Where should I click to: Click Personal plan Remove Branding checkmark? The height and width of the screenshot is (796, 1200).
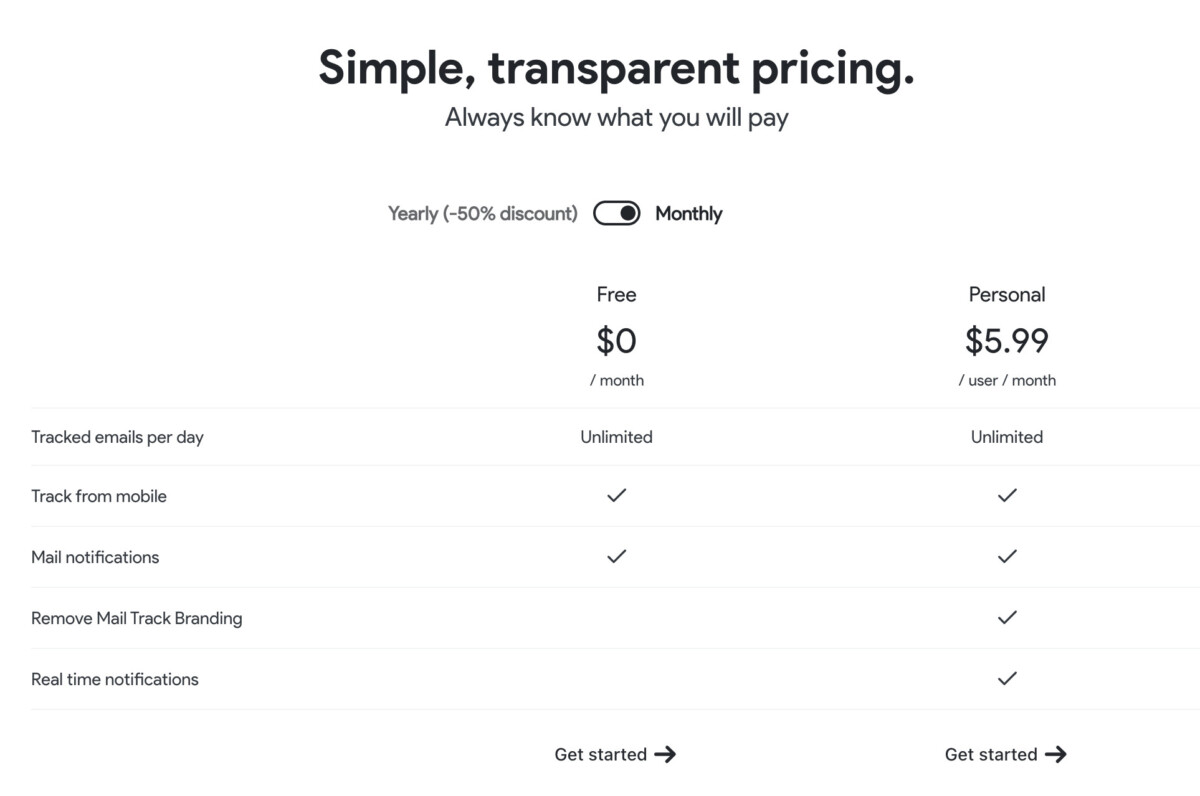[x=1007, y=617]
